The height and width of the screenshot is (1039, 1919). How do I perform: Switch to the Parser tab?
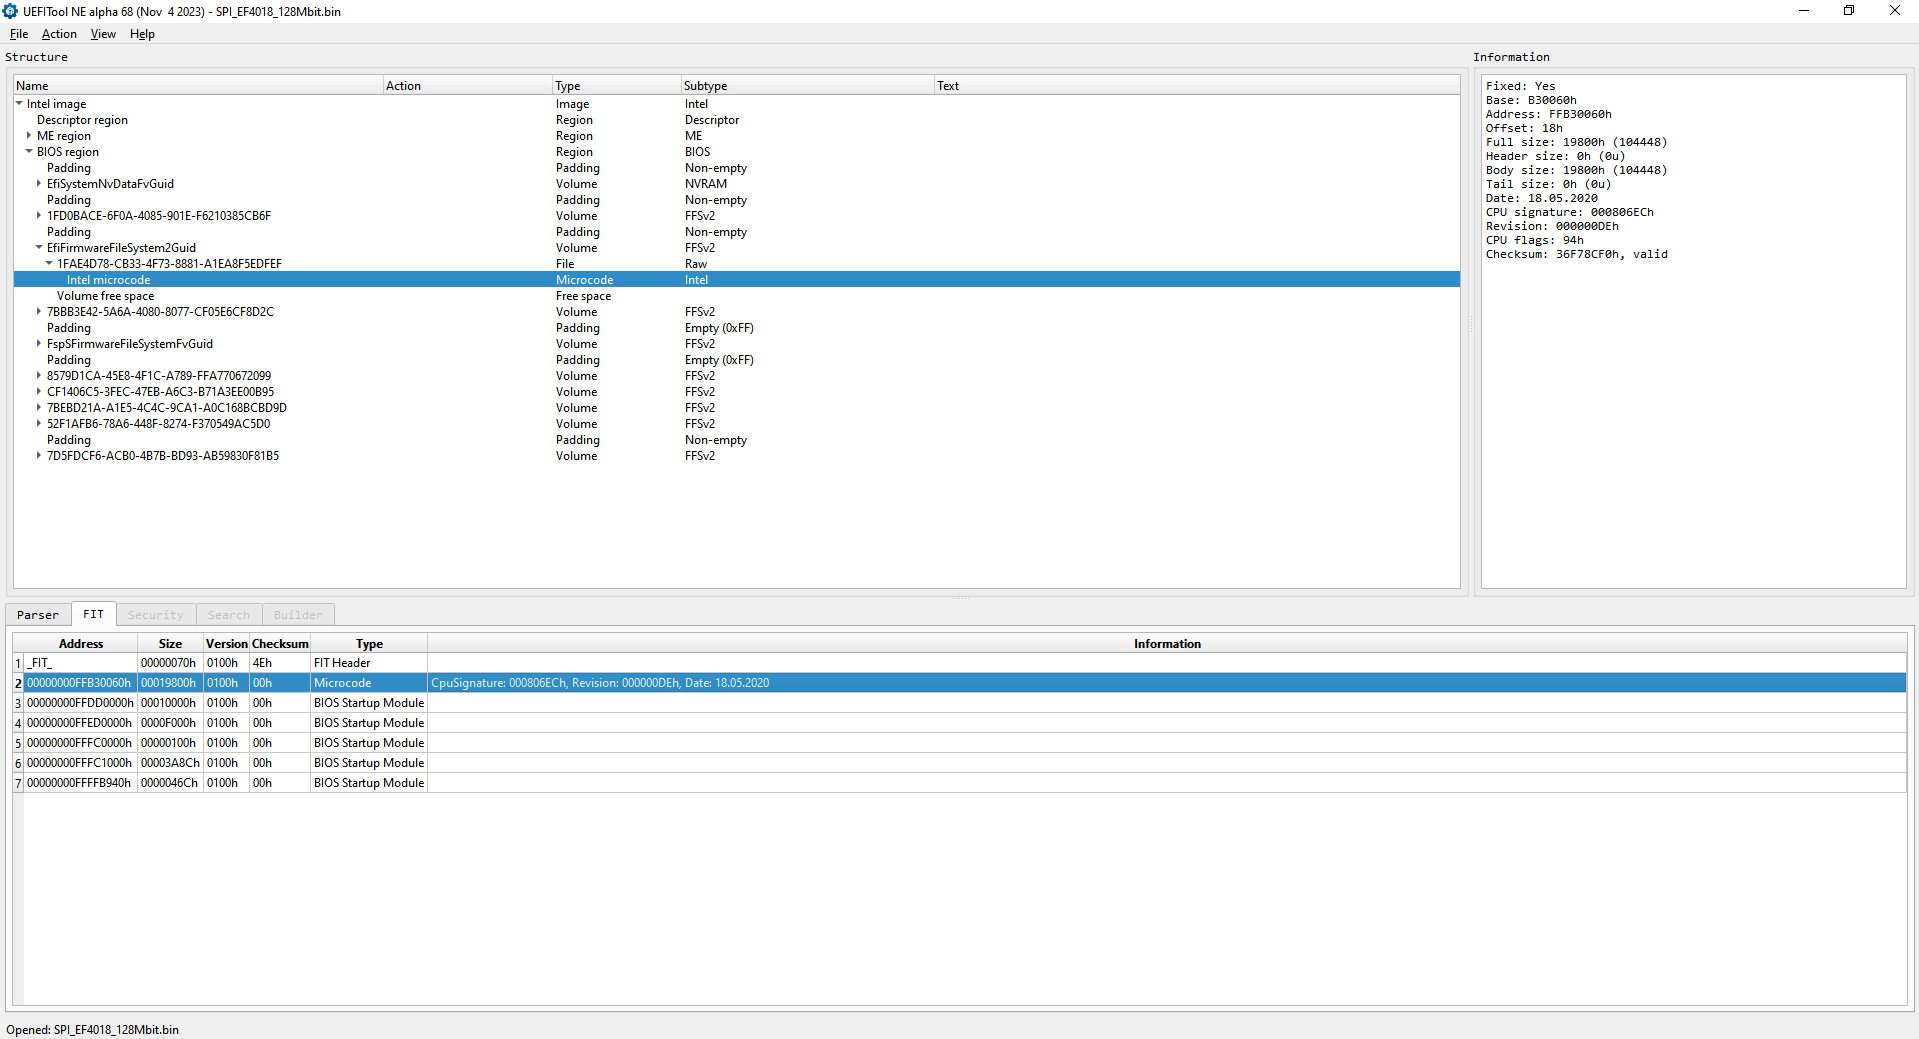click(38, 615)
